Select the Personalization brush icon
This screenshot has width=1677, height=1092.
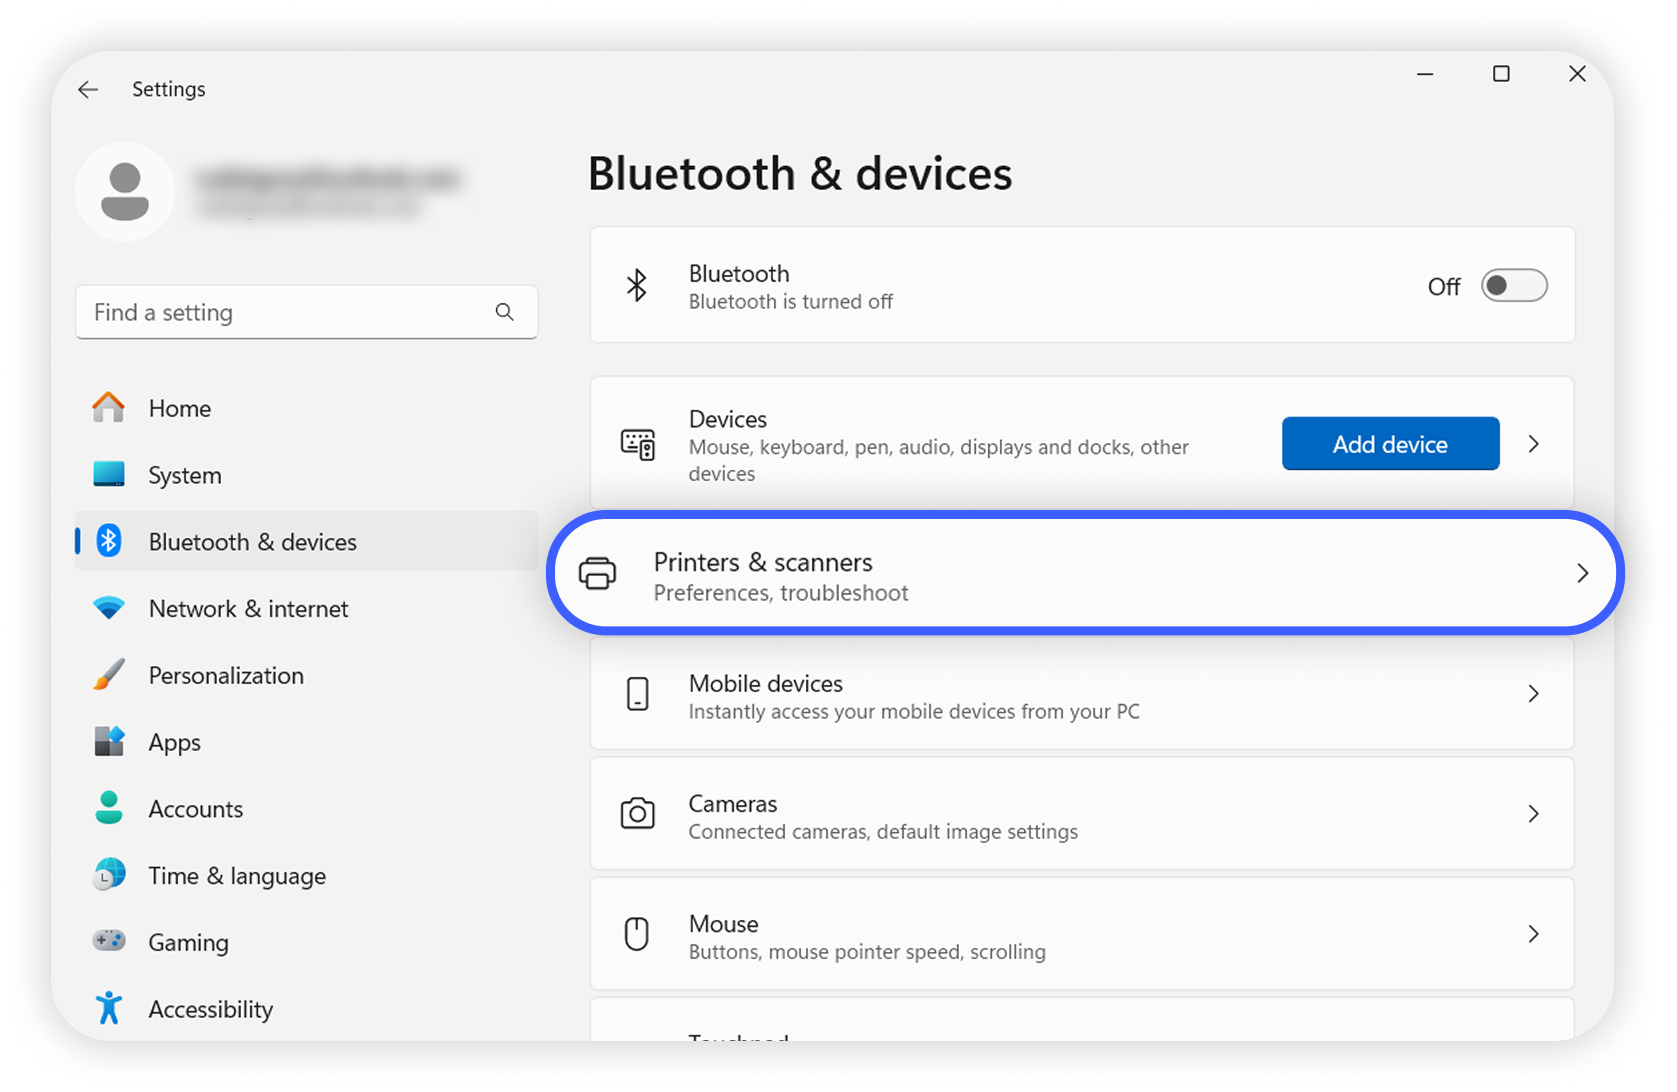[x=108, y=675]
